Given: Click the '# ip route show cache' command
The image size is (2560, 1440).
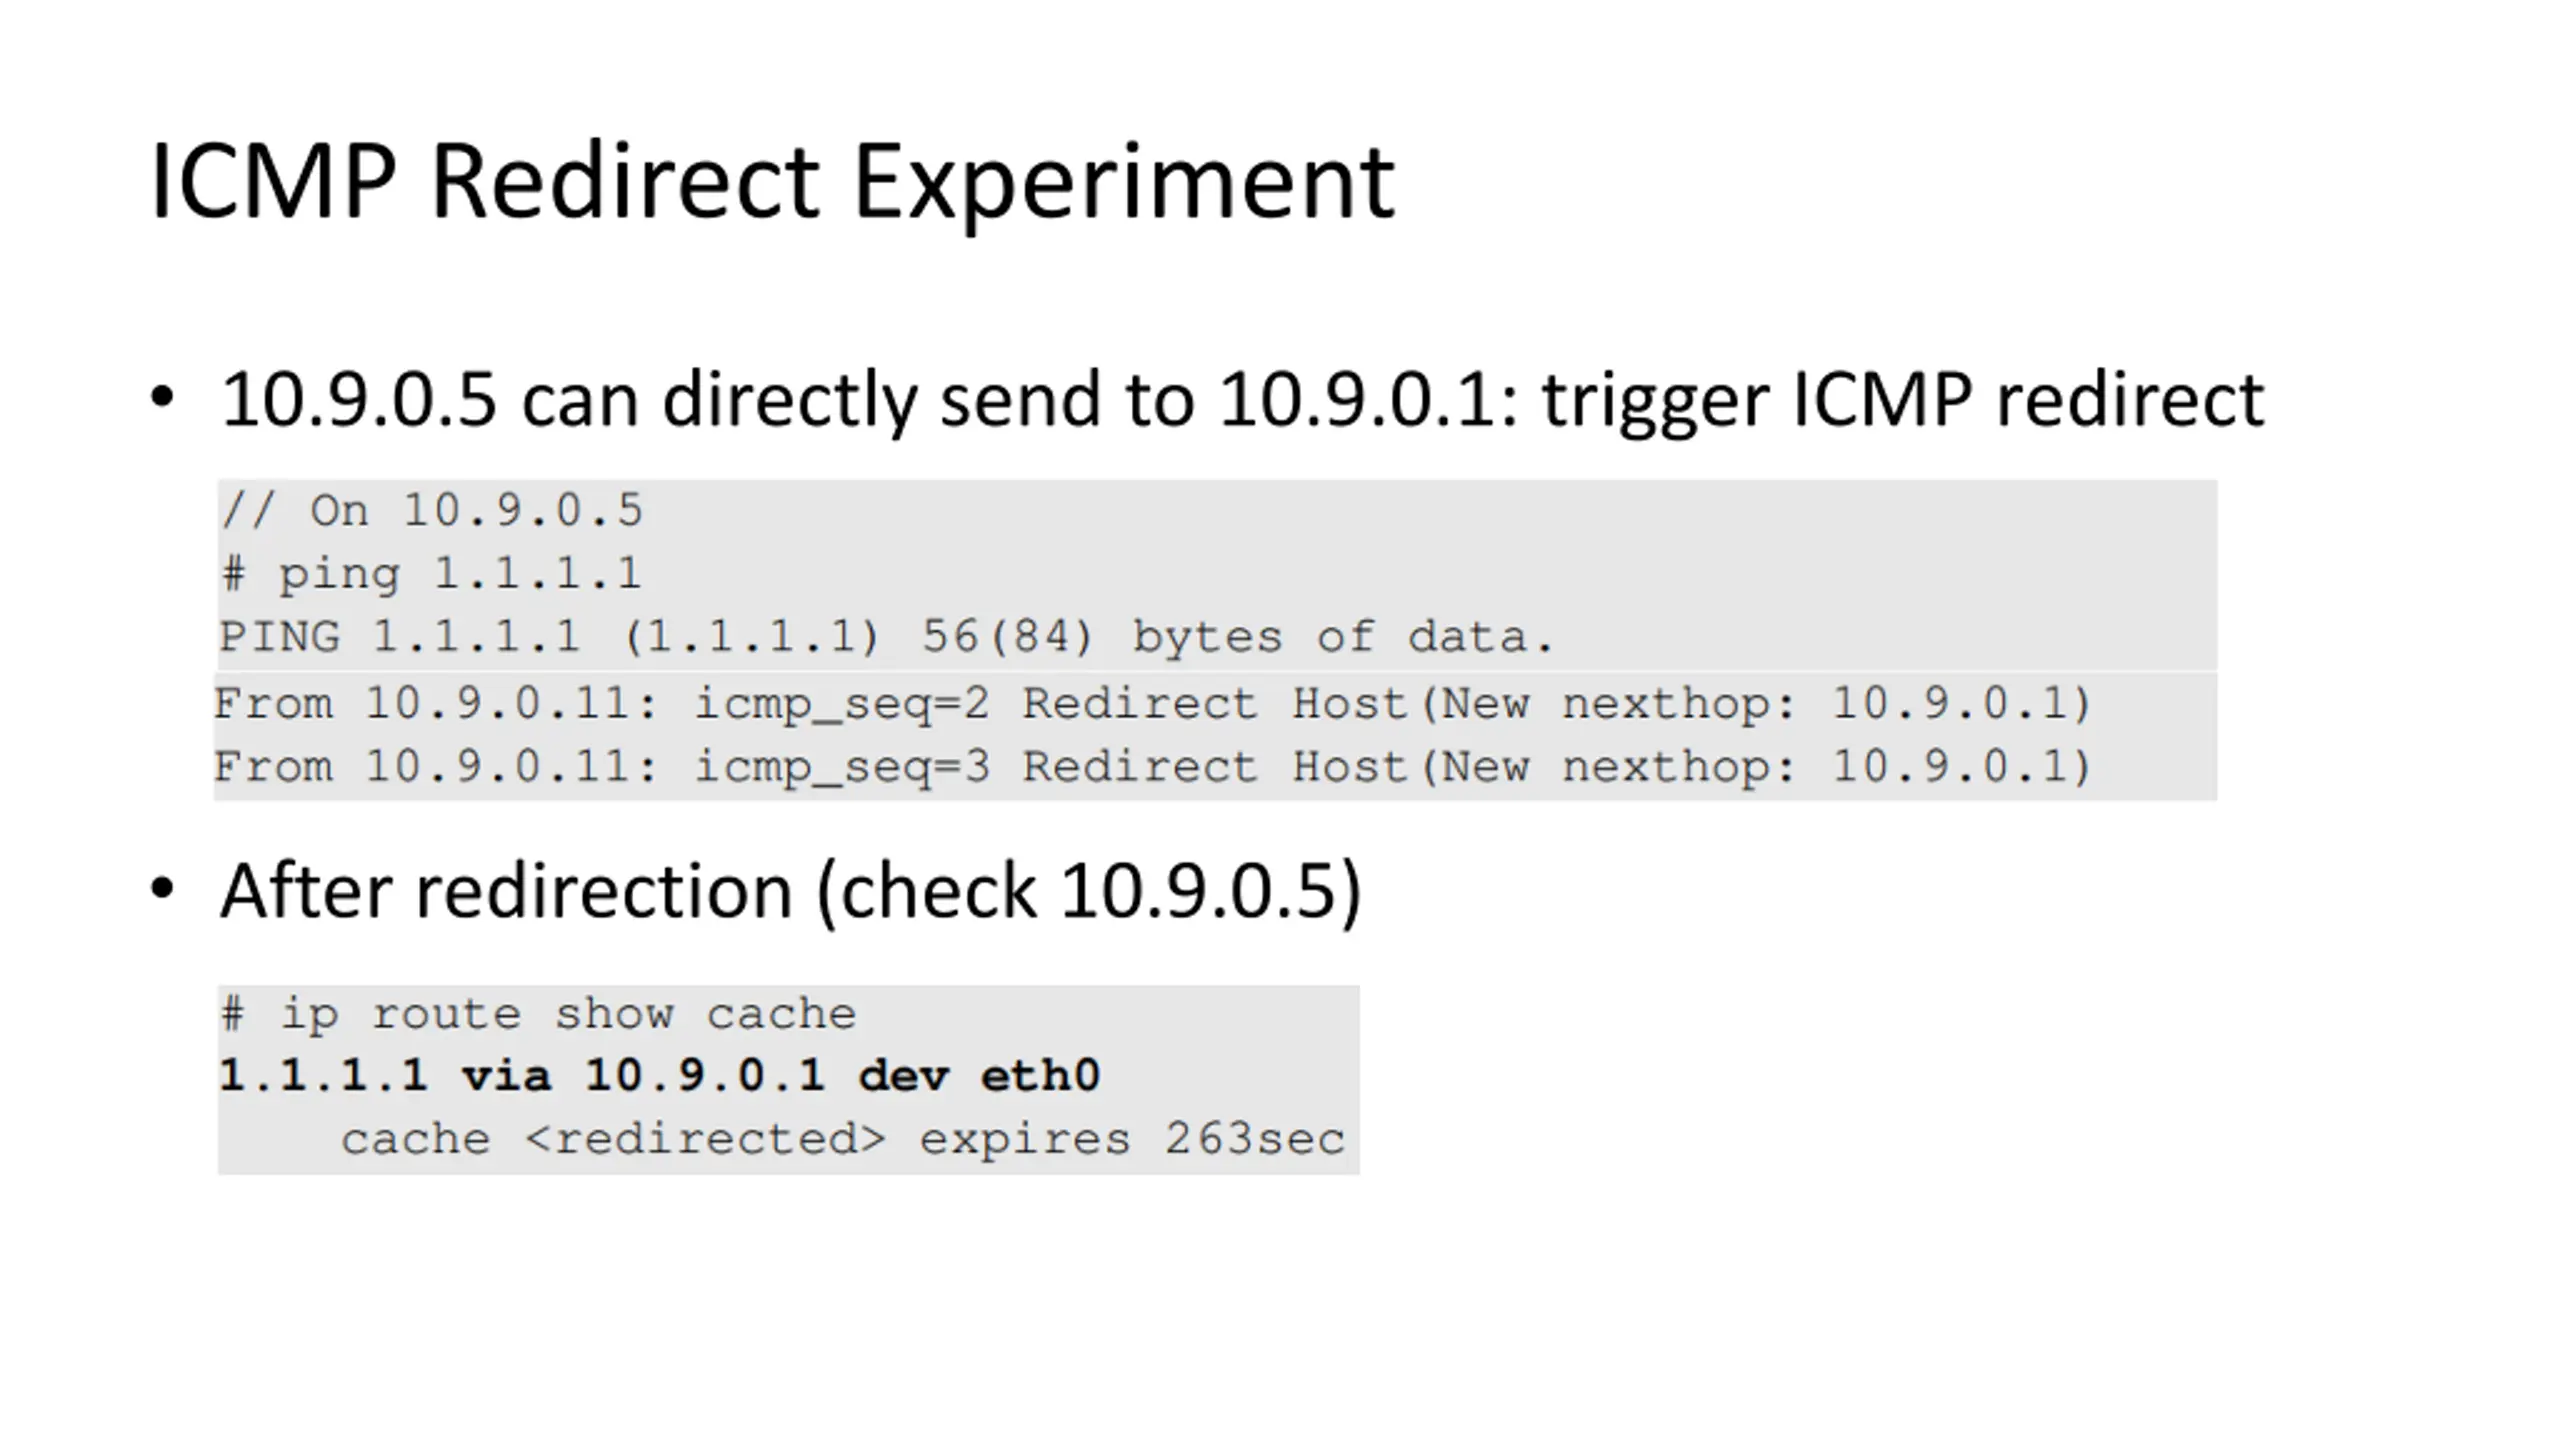Looking at the screenshot, I should pos(539,1015).
